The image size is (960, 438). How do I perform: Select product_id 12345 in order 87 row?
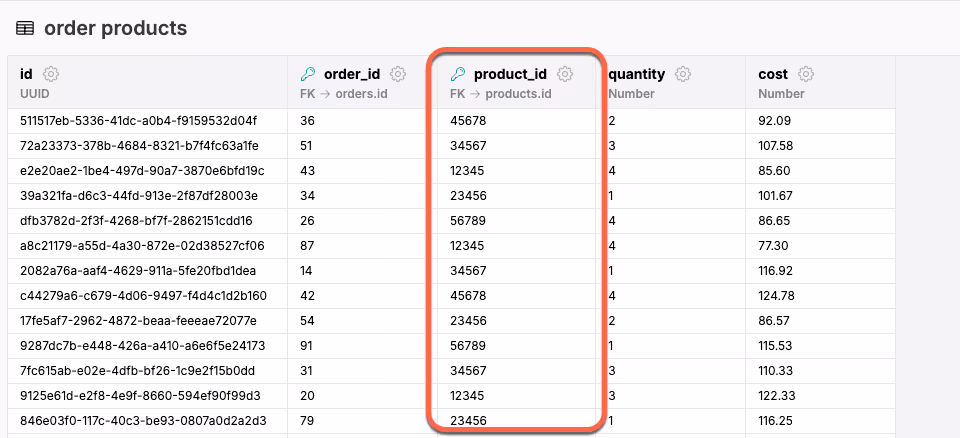(x=516, y=246)
